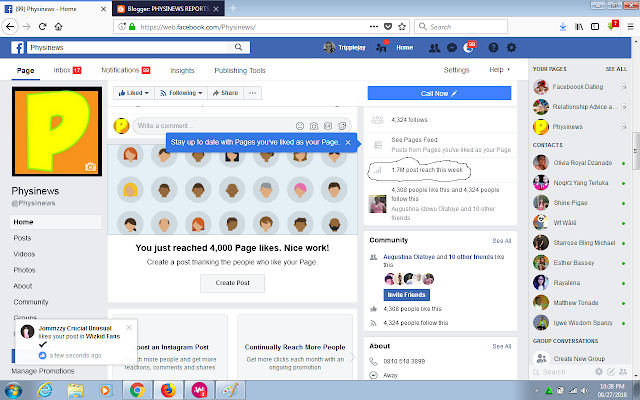Open Posts in the left page menu
Viewport: 640px width, 400px height.
[22, 238]
